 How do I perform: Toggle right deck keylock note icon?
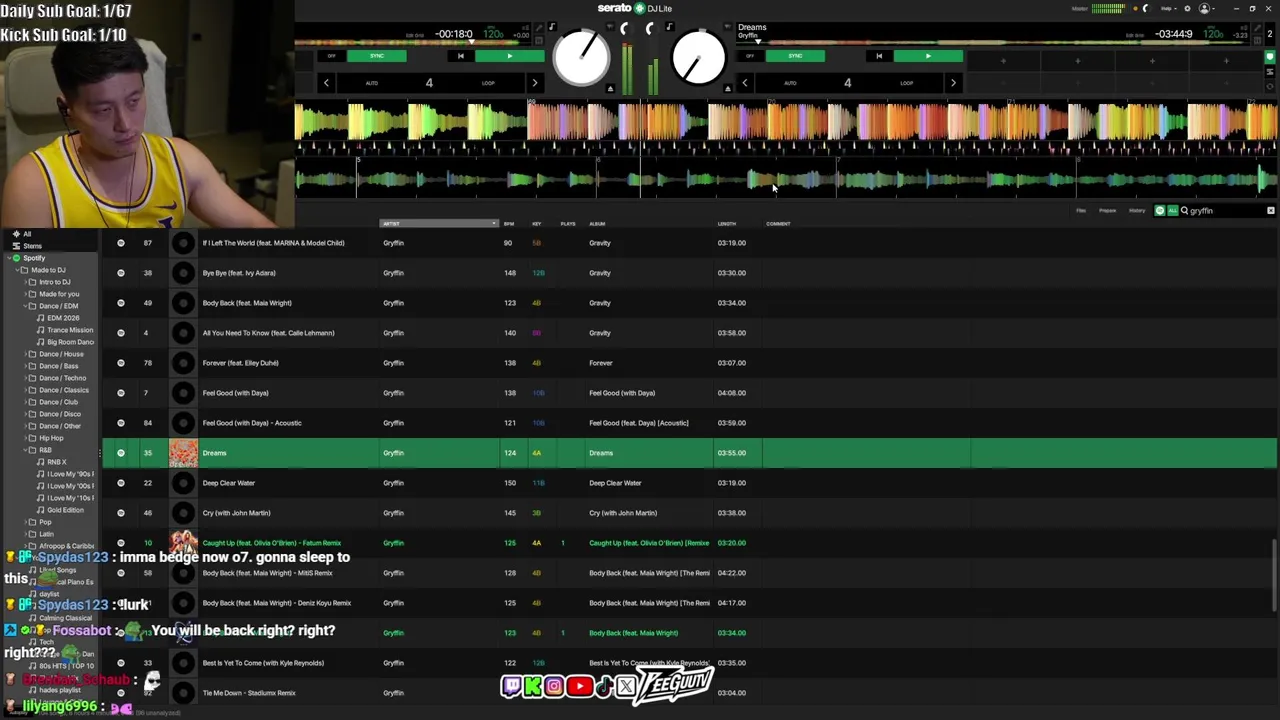point(669,27)
